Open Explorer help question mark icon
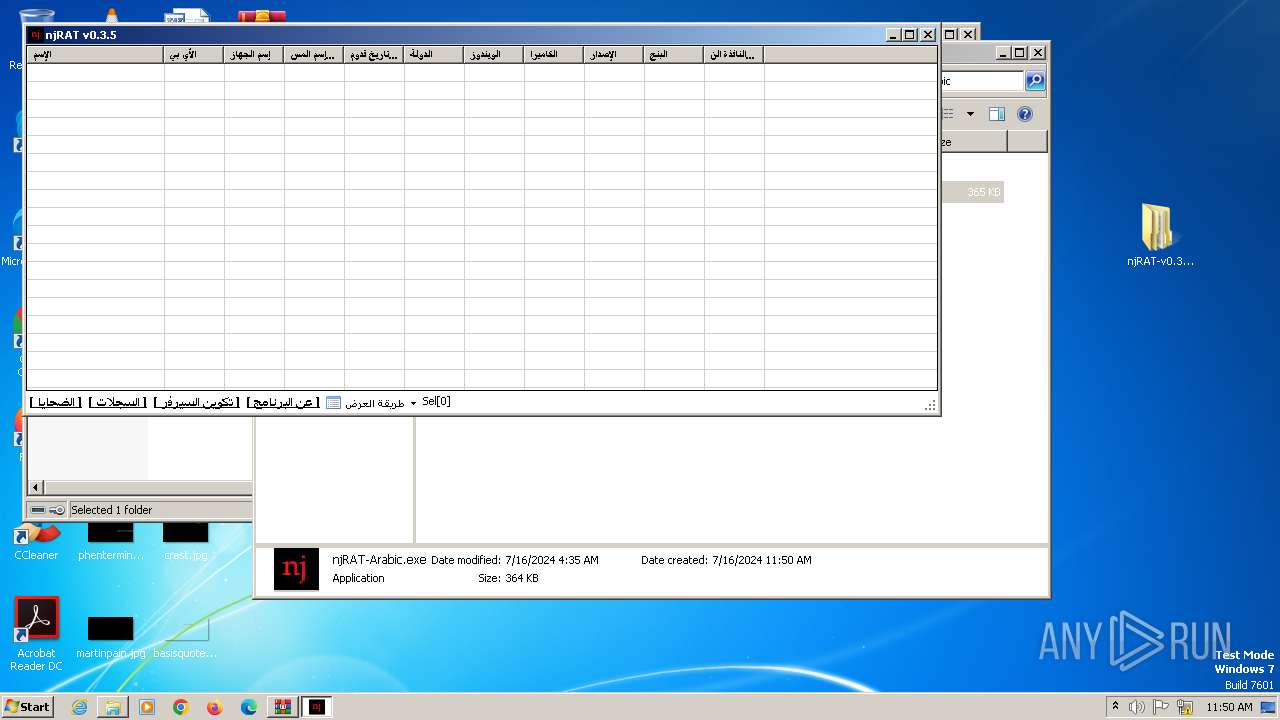 click(x=1024, y=114)
